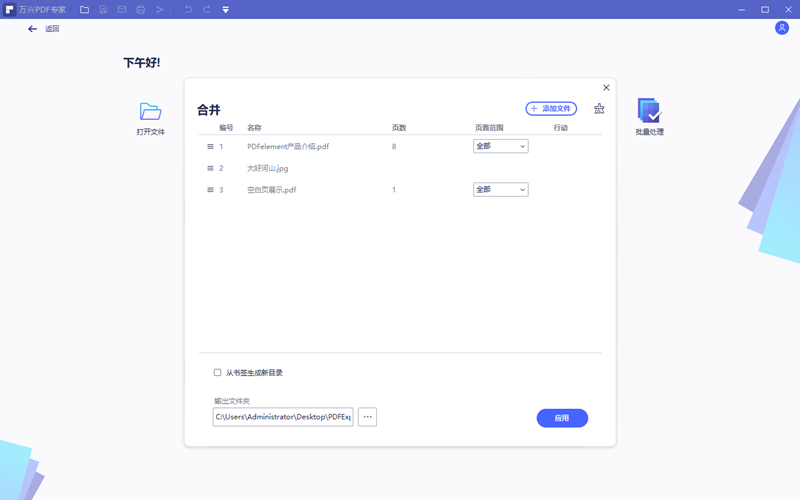Click the 添加文件 button
This screenshot has height=500, width=800.
click(551, 108)
